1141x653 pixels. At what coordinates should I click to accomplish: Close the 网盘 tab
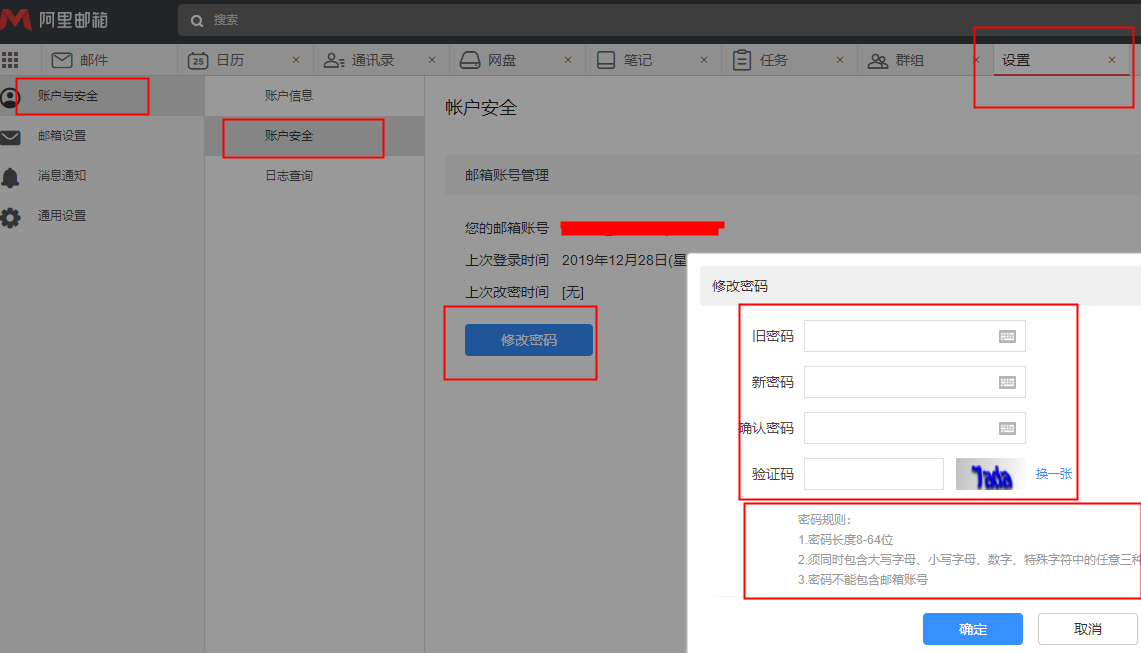(x=568, y=60)
